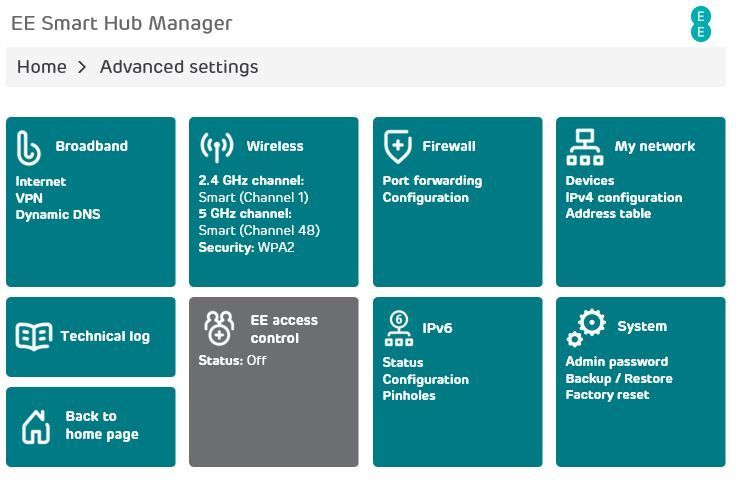Open Wireless via the antenna icon
Viewport: 747px width, 497px height.
[x=217, y=147]
